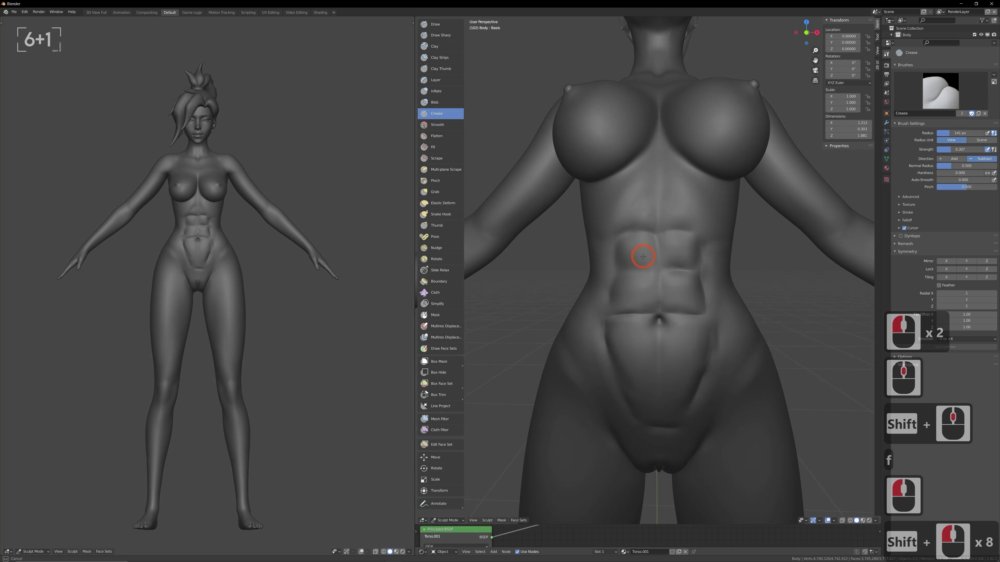Image resolution: width=1000 pixels, height=562 pixels.
Task: Select the Flatten brush
Action: pyautogui.click(x=440, y=136)
